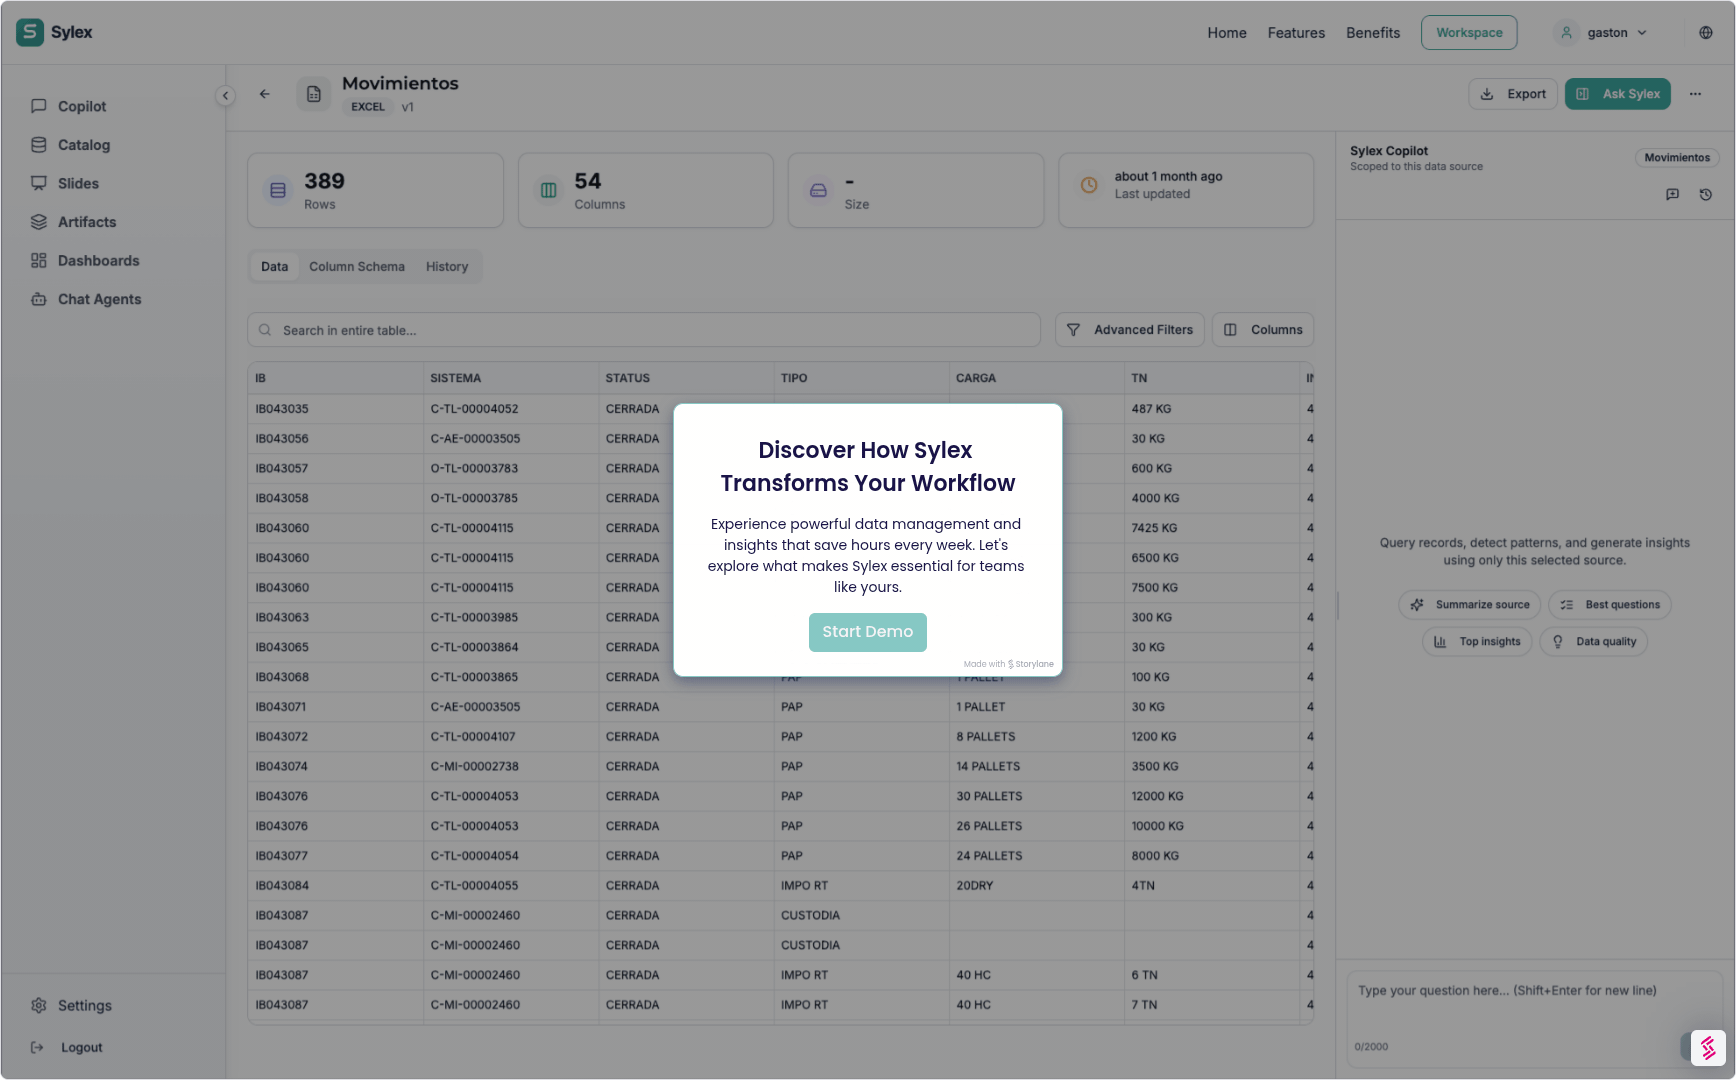The height and width of the screenshot is (1080, 1736).
Task: Click the new chat icon in Copilot
Action: click(x=1672, y=194)
